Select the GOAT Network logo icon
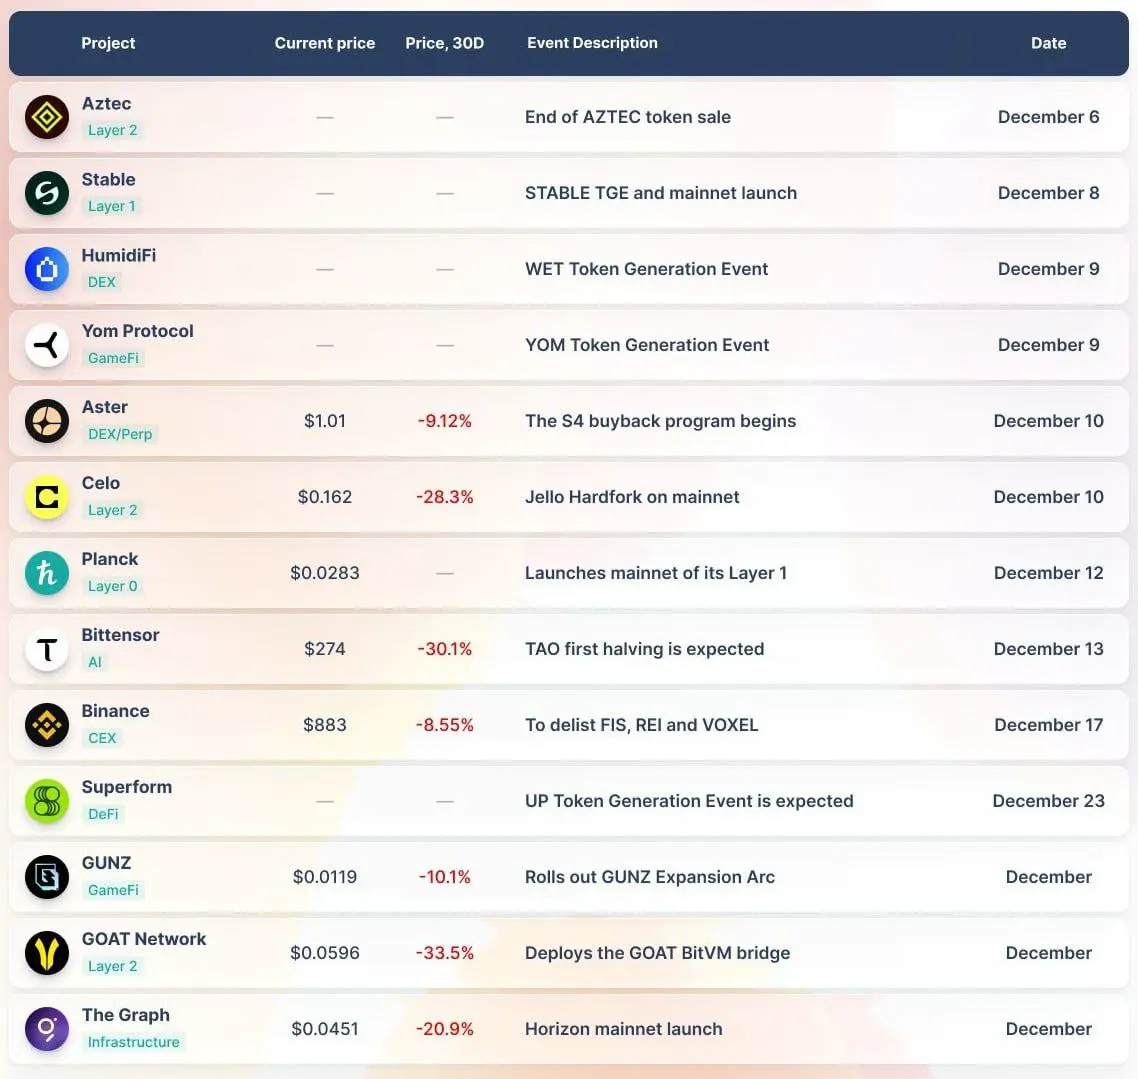 (x=47, y=953)
